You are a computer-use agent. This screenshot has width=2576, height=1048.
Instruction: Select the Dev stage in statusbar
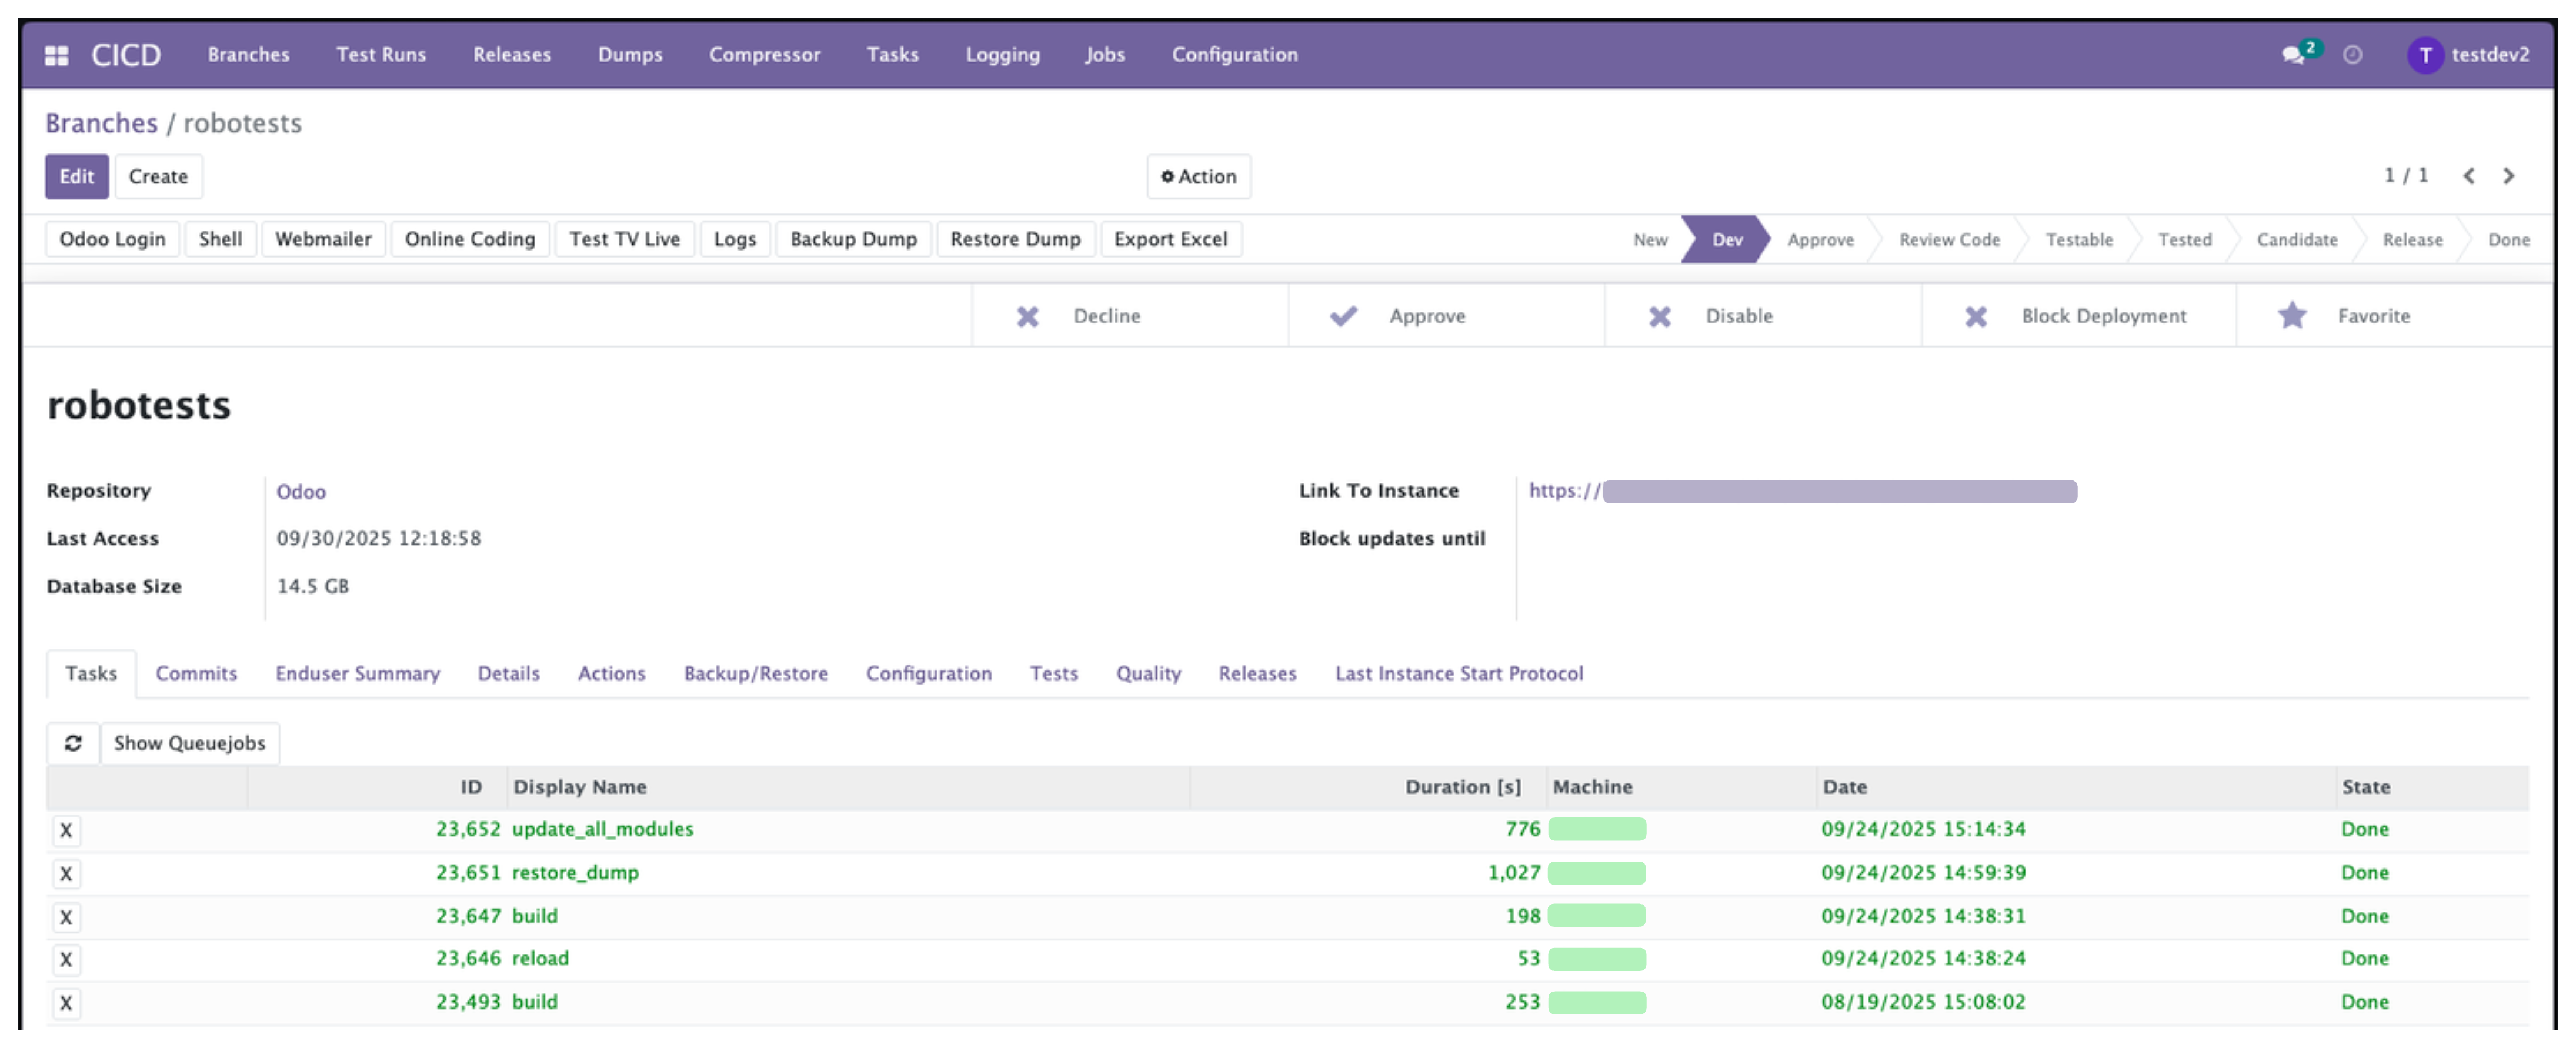[1727, 240]
